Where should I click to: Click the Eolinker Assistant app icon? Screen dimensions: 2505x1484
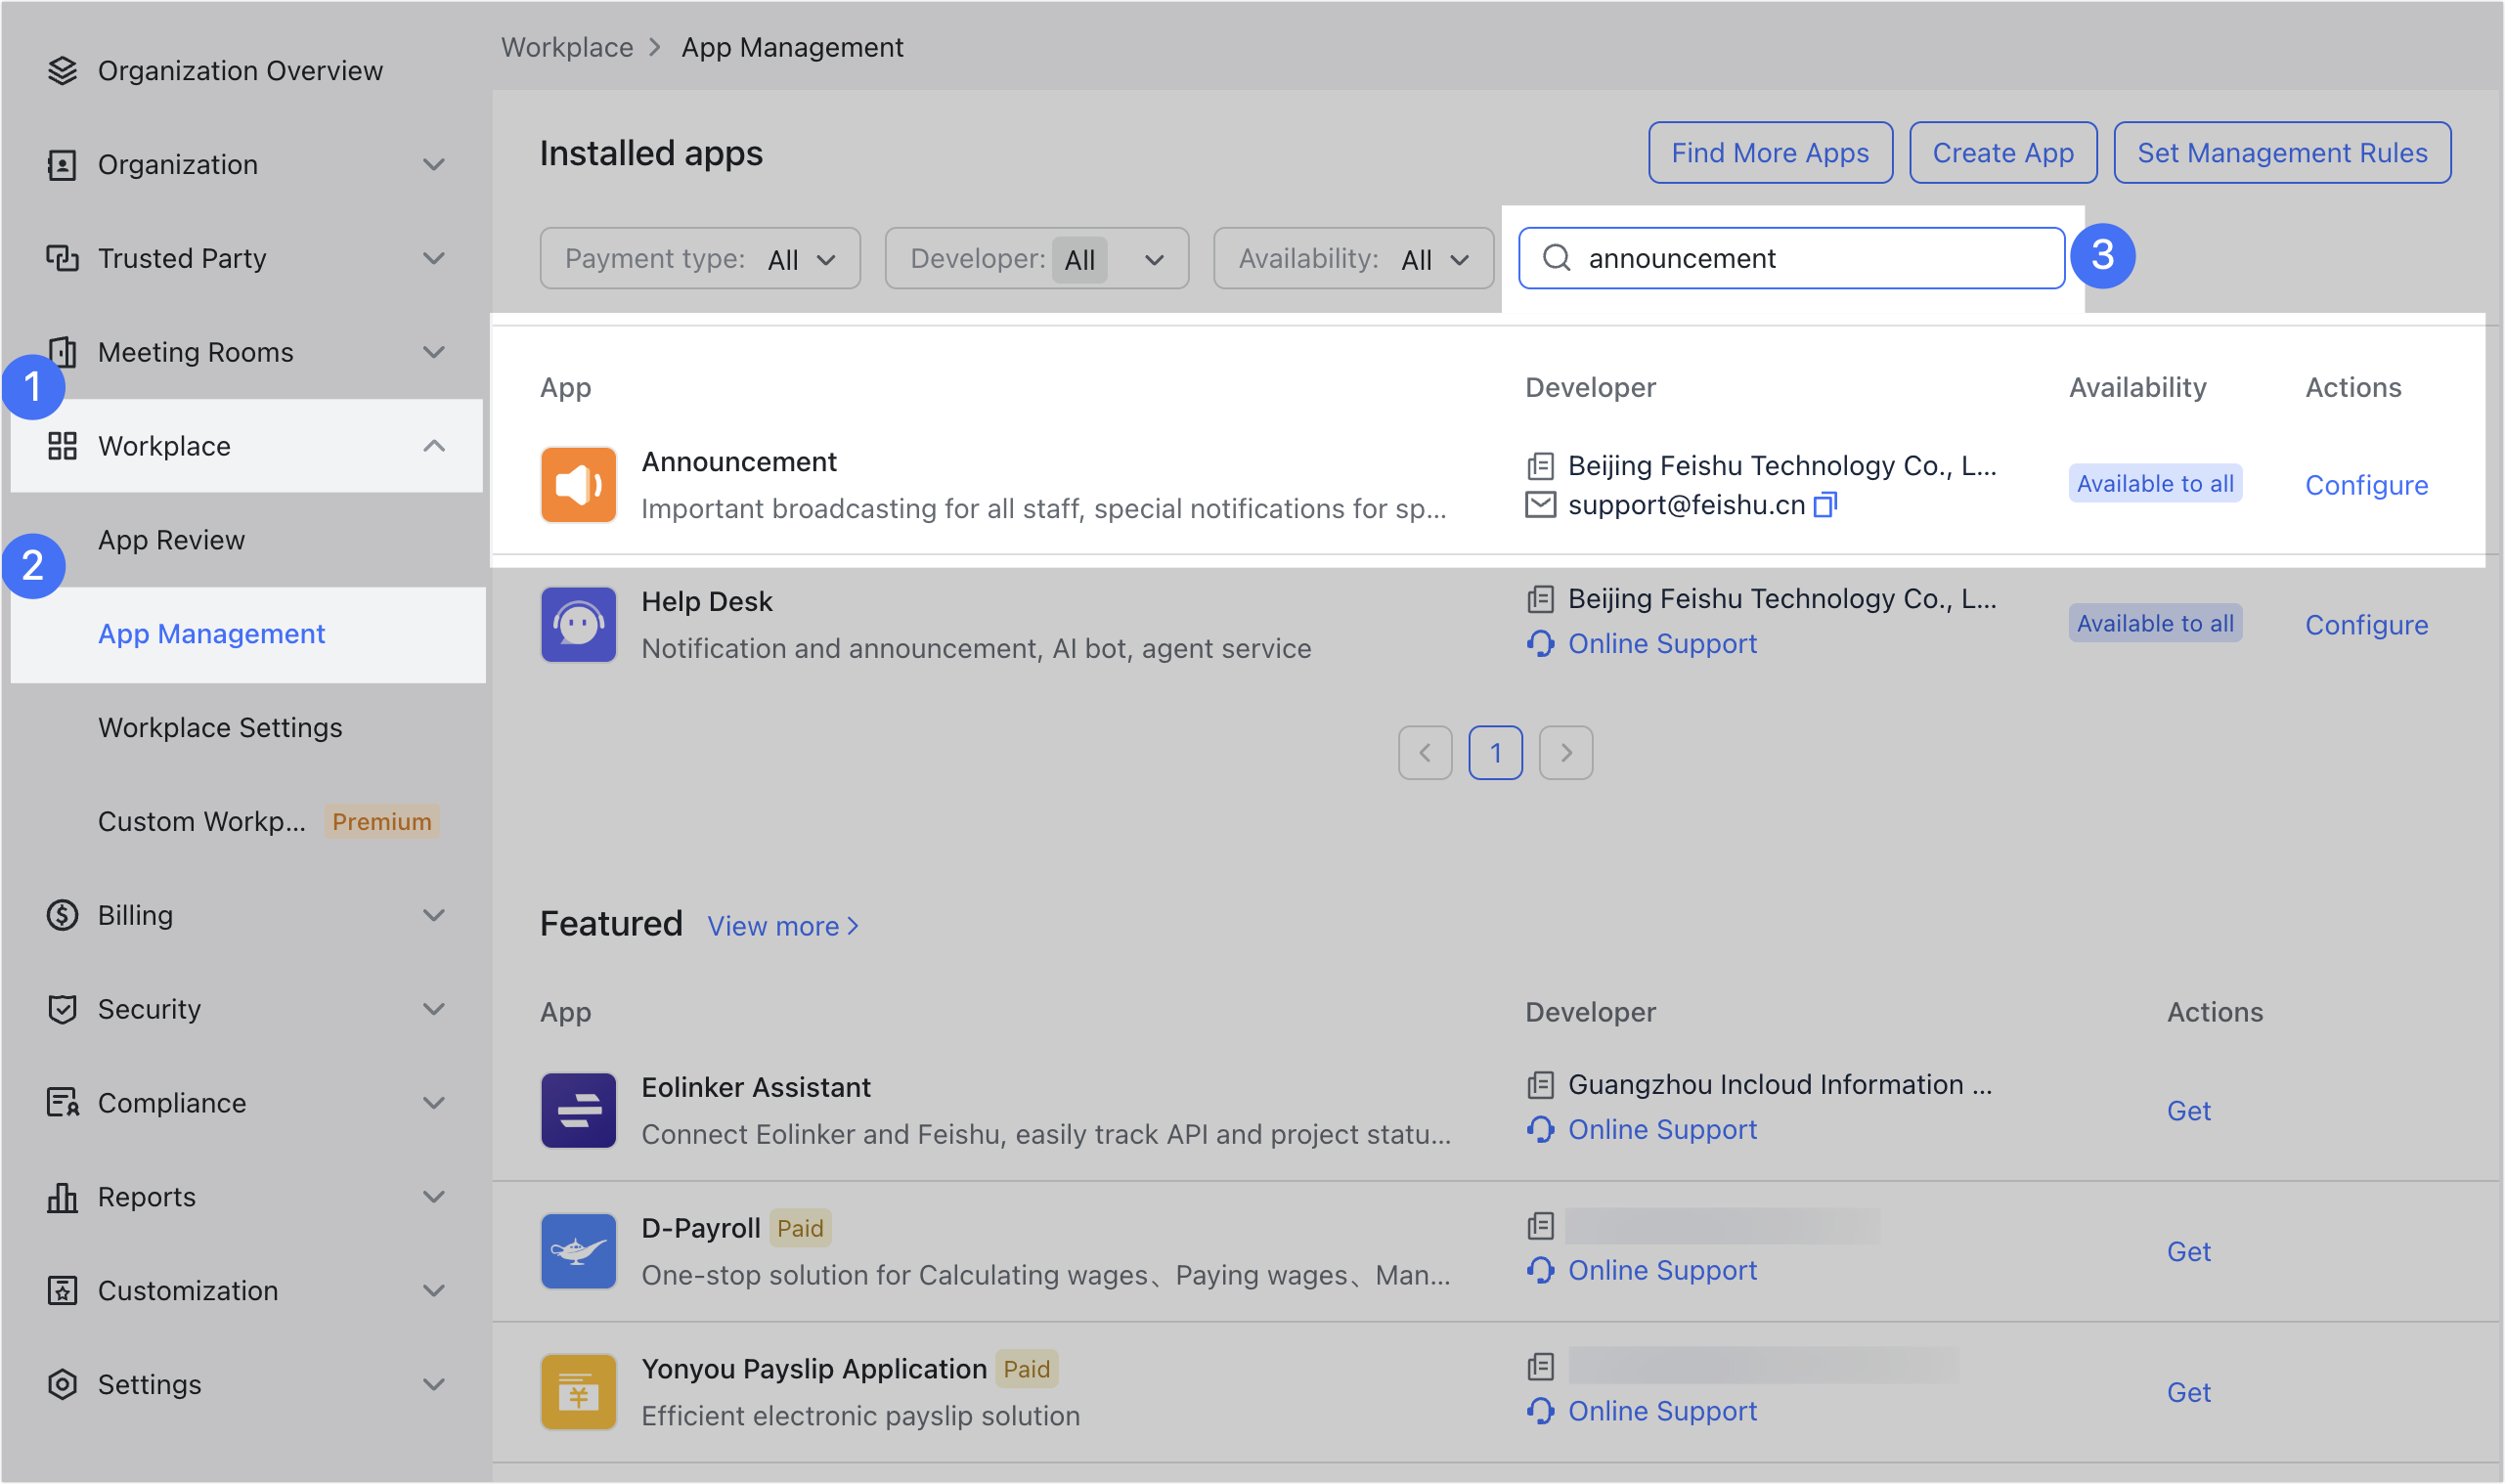click(578, 1111)
